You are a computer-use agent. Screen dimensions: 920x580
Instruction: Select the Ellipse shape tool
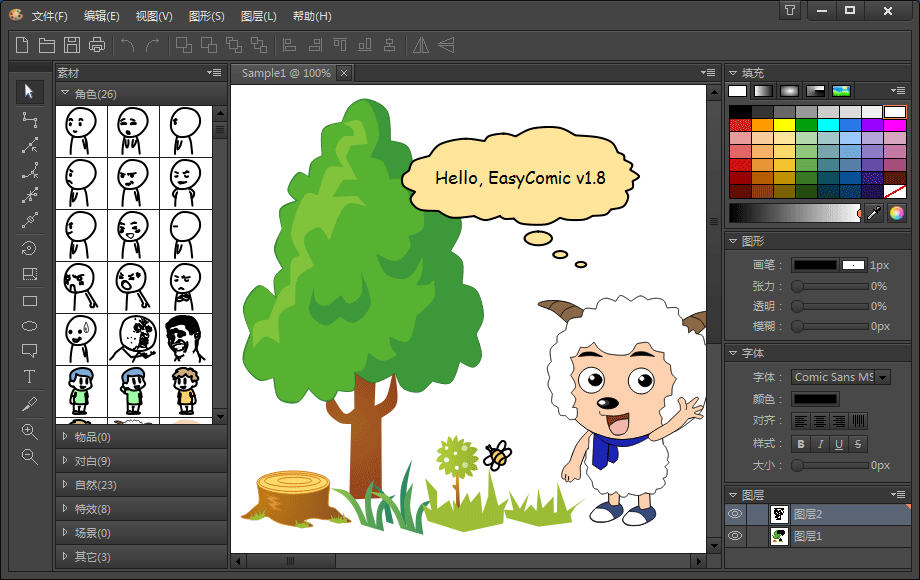(29, 325)
